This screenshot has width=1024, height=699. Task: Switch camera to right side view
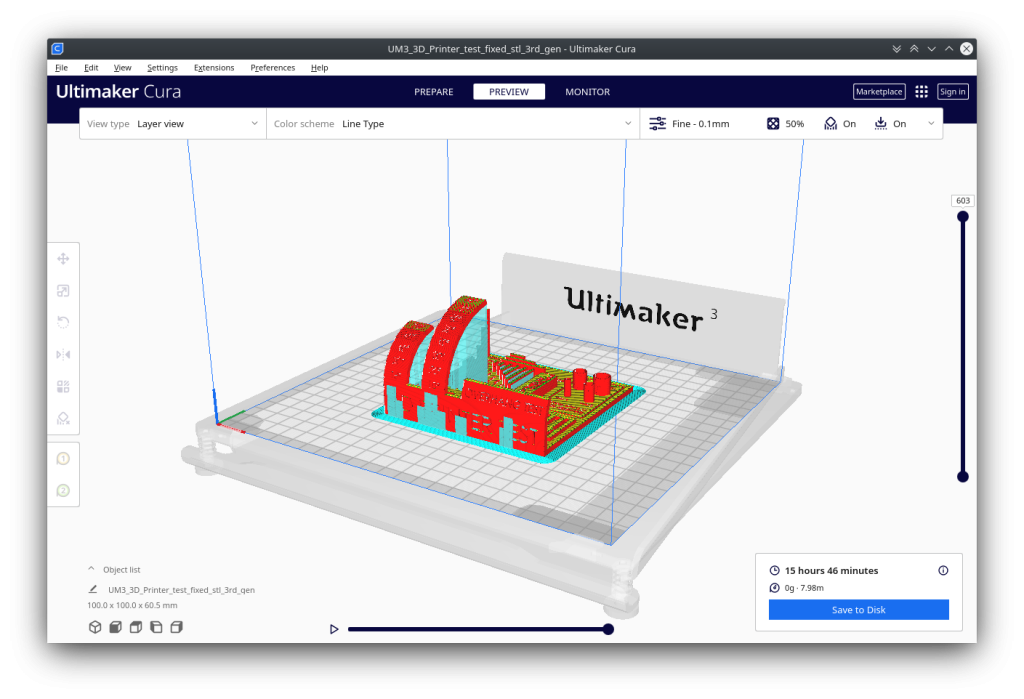tap(176, 627)
